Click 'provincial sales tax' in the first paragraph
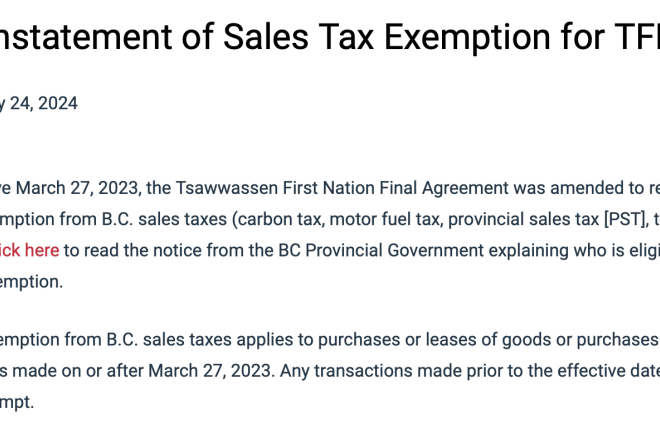 [524, 219]
